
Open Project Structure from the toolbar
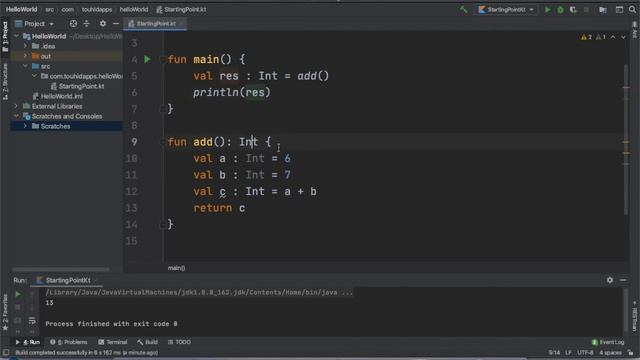(x=603, y=9)
